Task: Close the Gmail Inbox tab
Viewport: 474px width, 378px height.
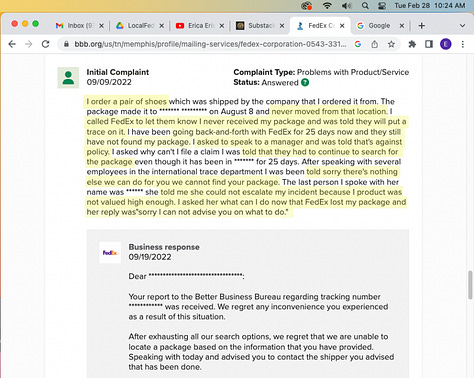Action: pyautogui.click(x=101, y=26)
